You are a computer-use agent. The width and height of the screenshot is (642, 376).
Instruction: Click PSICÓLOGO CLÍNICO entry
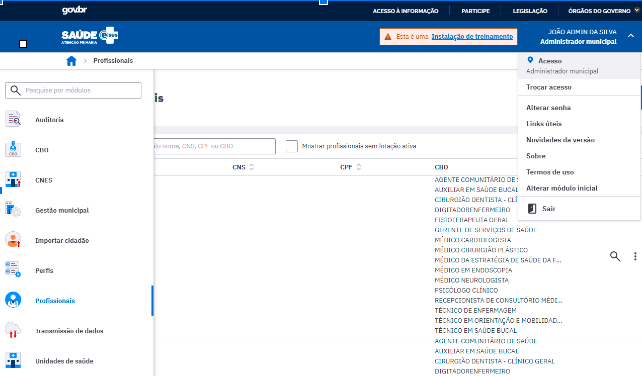tap(466, 290)
